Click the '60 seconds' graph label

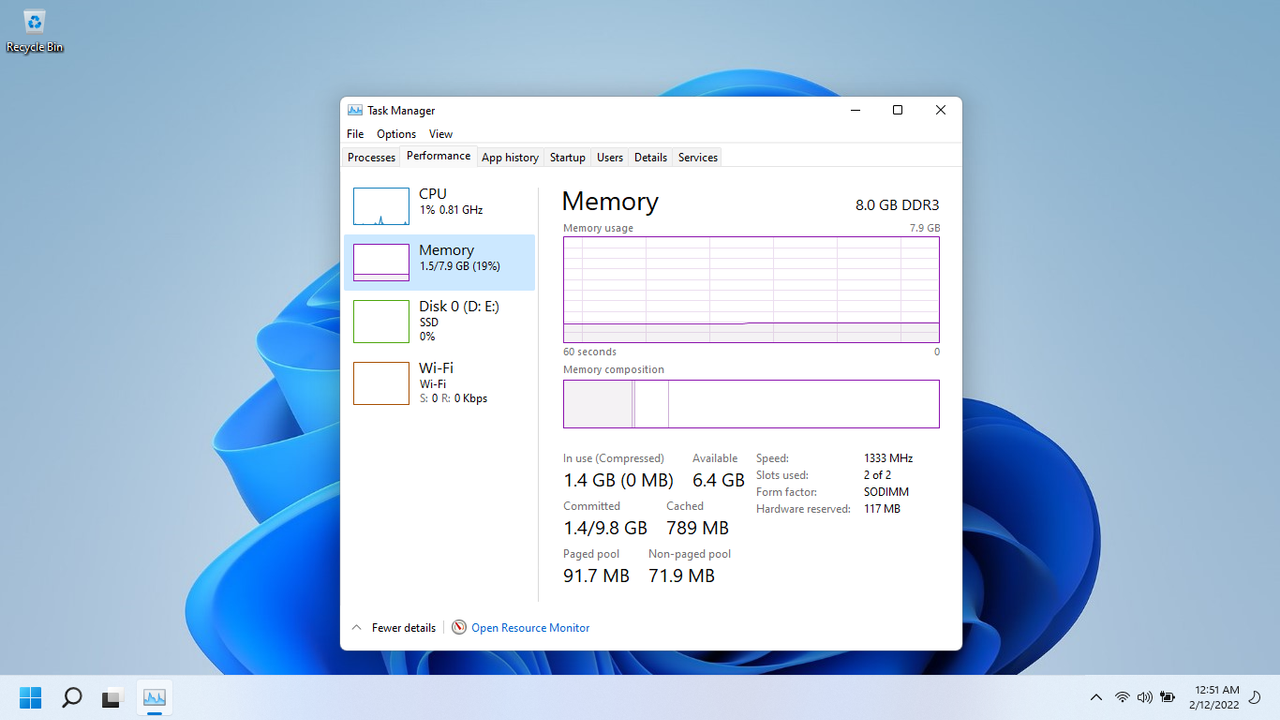click(x=590, y=352)
